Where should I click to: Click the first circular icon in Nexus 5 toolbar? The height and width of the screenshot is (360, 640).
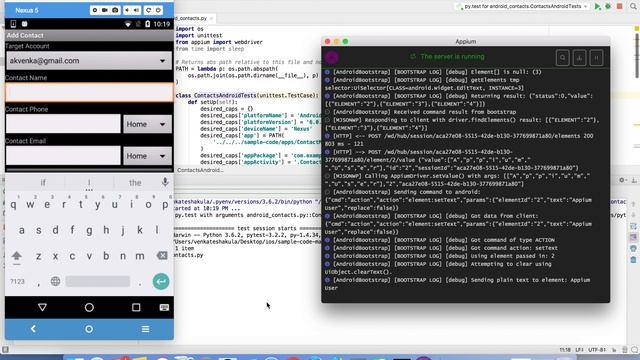tap(95, 10)
